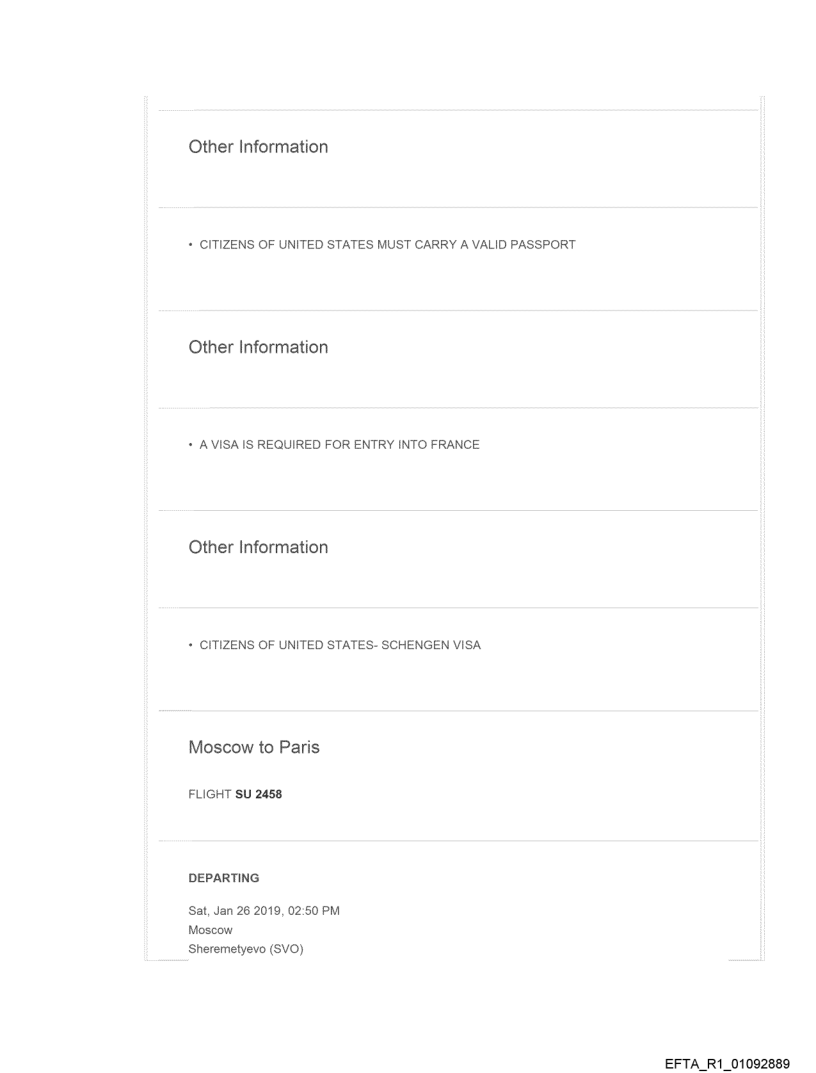Click the bullet before the passport notice
Screen dimensions: 816x1073
[x=191, y=245]
